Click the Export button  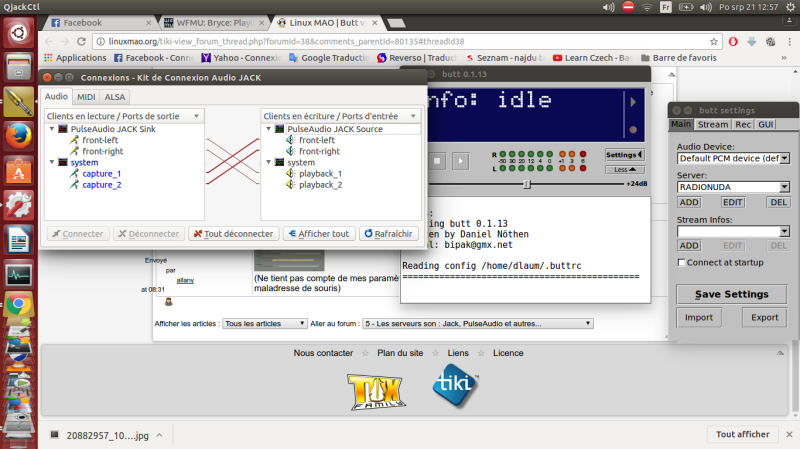click(x=764, y=317)
